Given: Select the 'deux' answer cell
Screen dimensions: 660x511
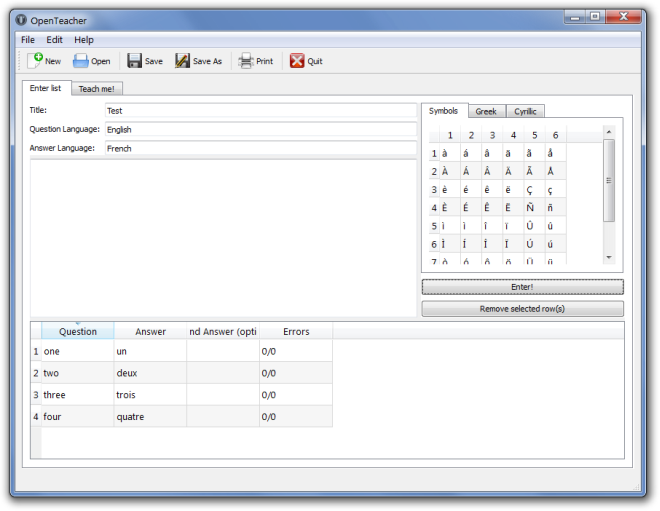Looking at the screenshot, I should click(x=150, y=373).
